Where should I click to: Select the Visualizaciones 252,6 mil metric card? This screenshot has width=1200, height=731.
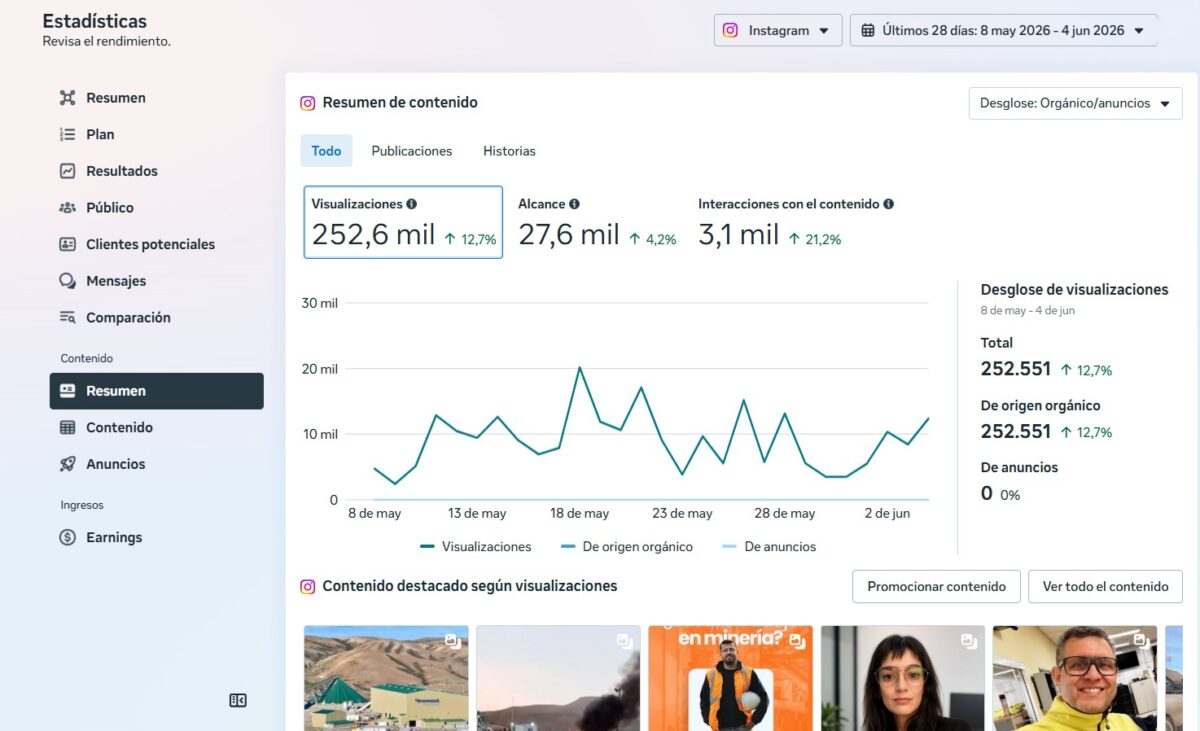click(403, 222)
